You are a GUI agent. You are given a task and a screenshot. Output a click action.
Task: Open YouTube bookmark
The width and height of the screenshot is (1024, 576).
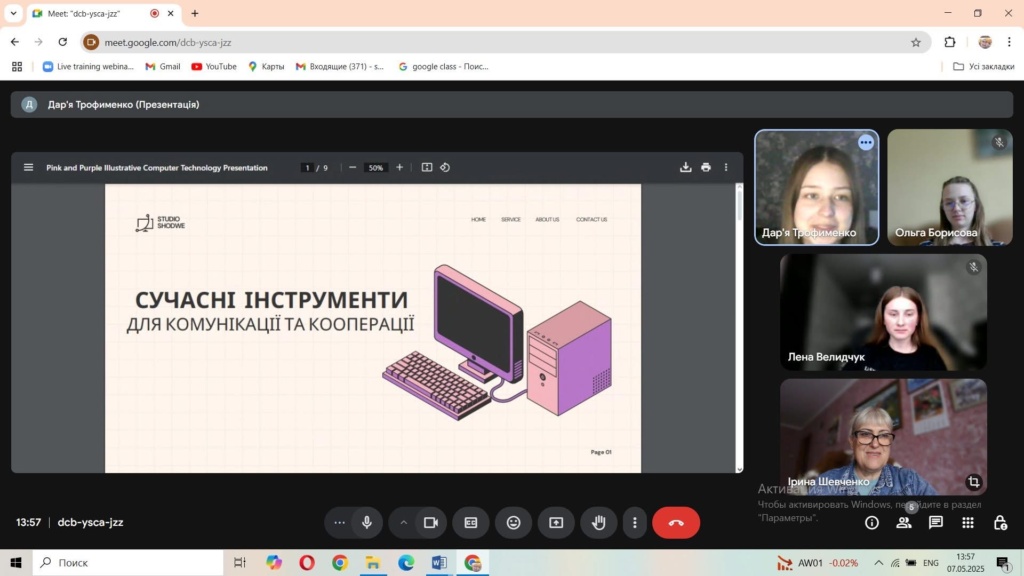[214, 67]
